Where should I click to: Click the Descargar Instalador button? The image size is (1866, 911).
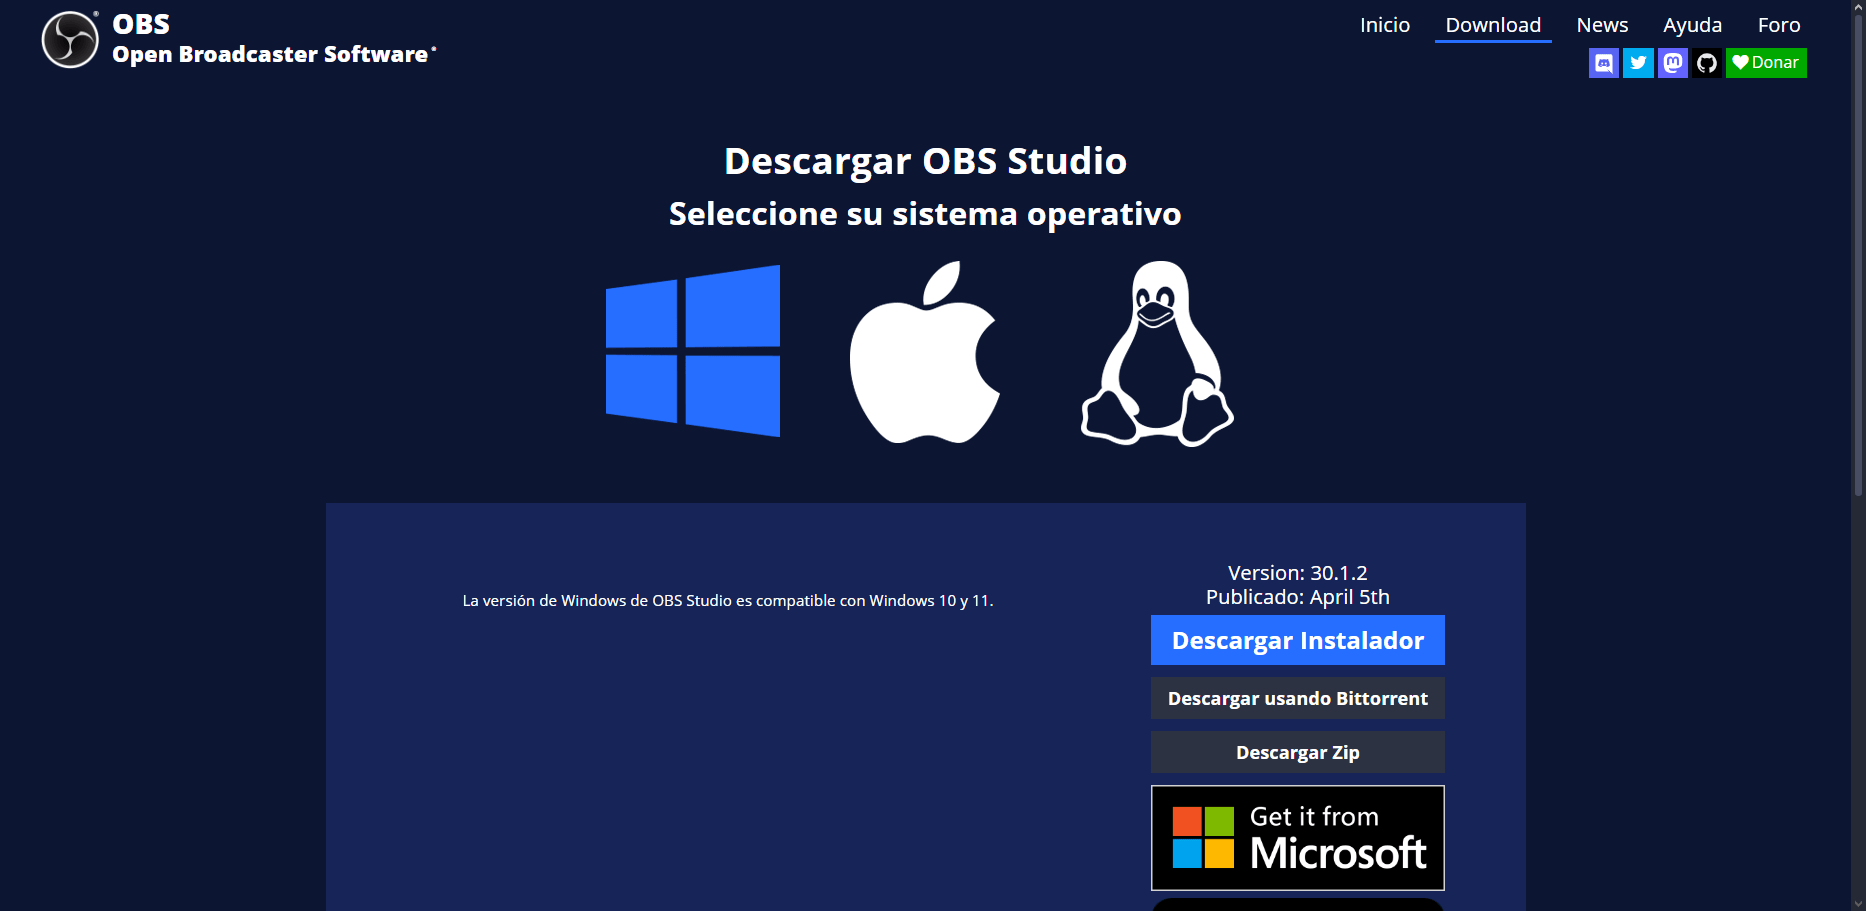[x=1298, y=640]
